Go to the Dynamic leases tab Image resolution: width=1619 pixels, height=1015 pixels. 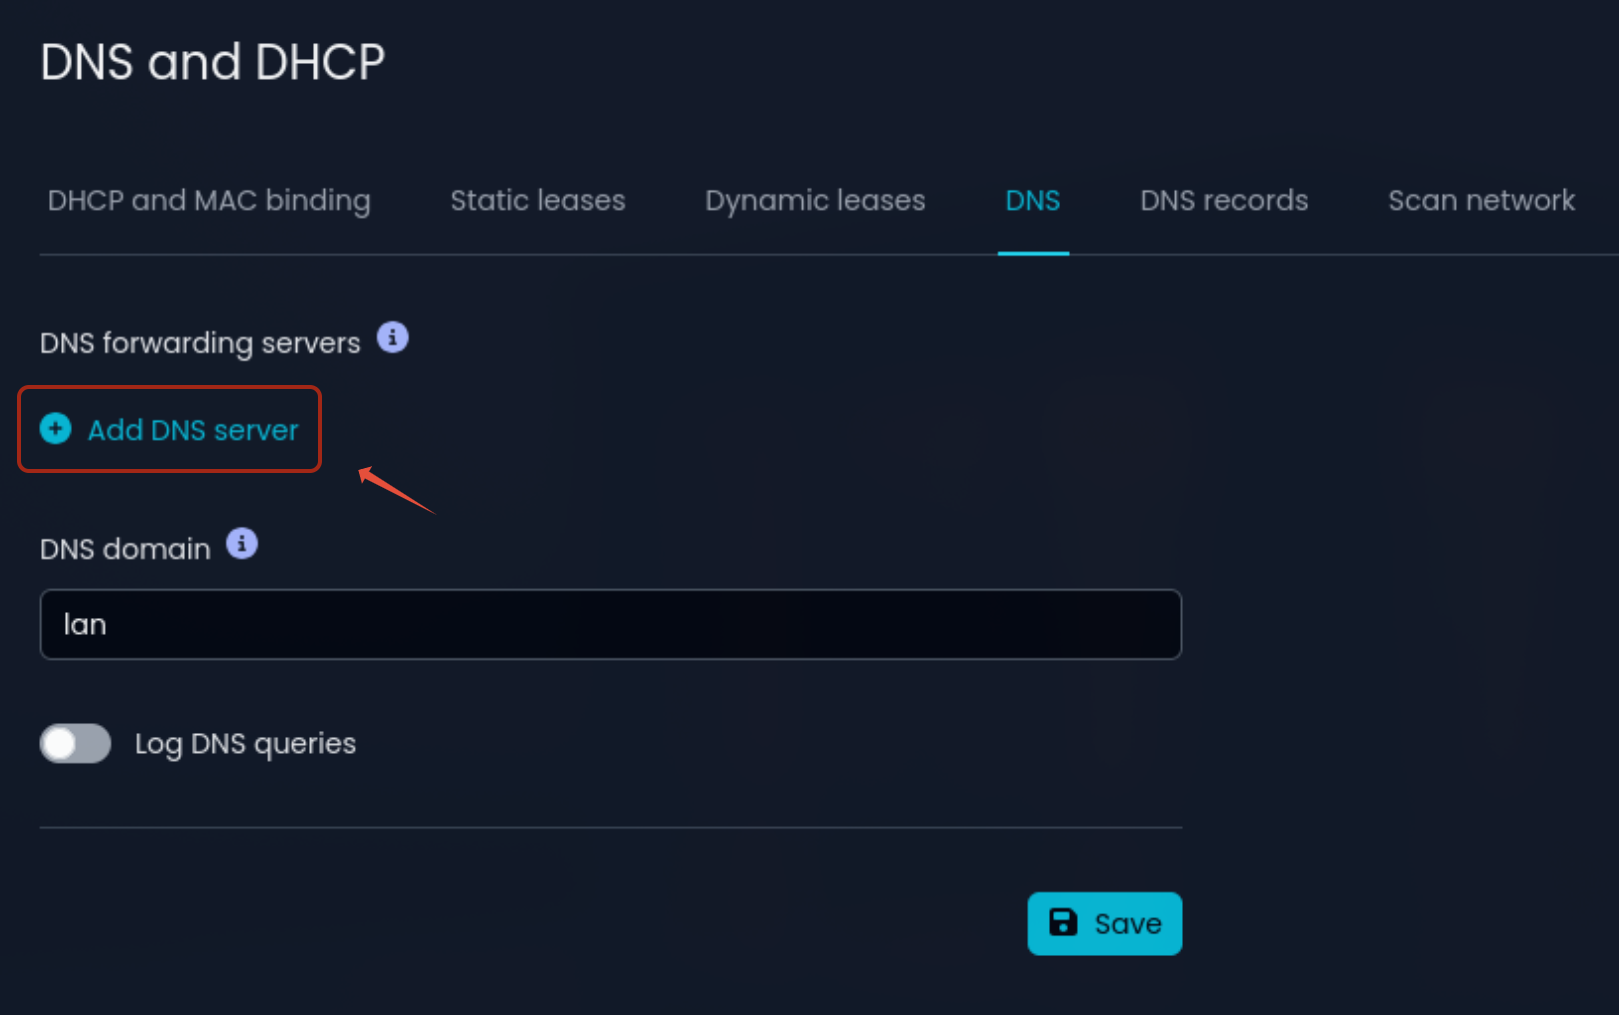815,200
